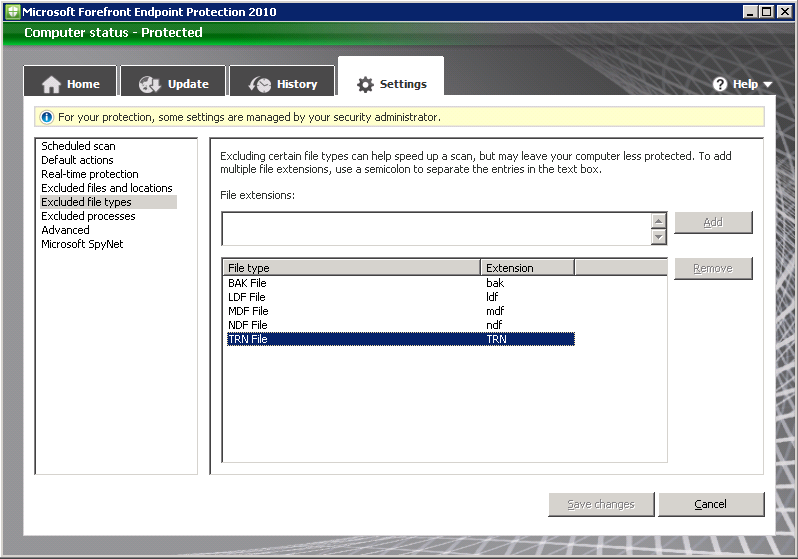Click the Help question mark icon

[x=720, y=85]
